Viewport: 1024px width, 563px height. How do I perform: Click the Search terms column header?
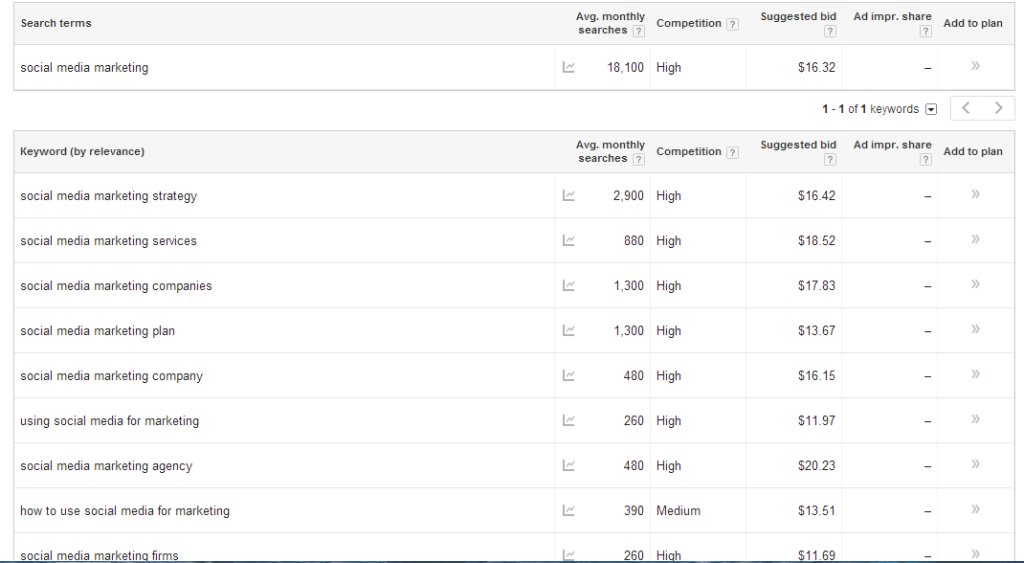tap(56, 24)
